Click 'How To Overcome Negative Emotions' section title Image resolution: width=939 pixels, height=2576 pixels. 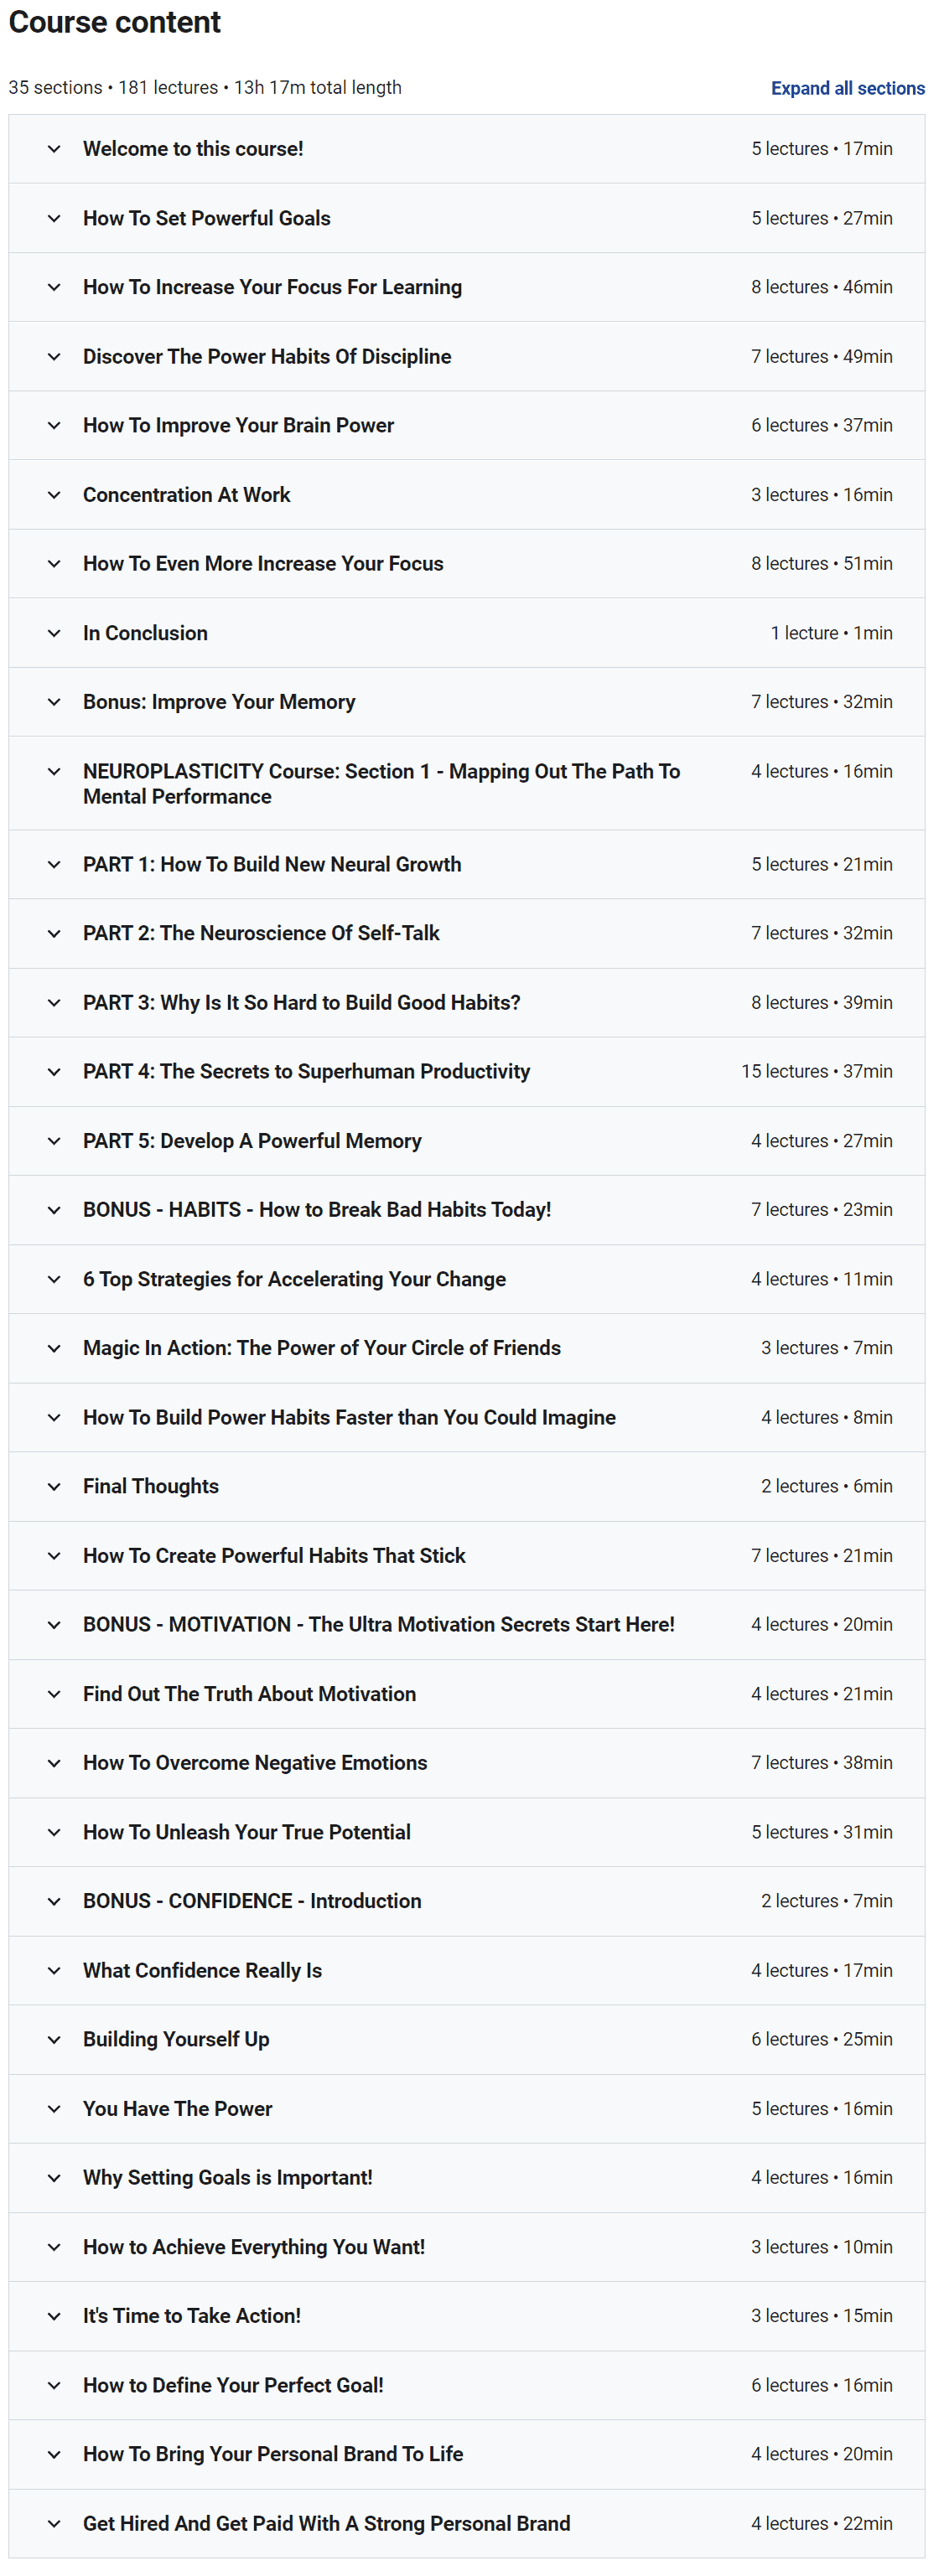coord(255,1763)
